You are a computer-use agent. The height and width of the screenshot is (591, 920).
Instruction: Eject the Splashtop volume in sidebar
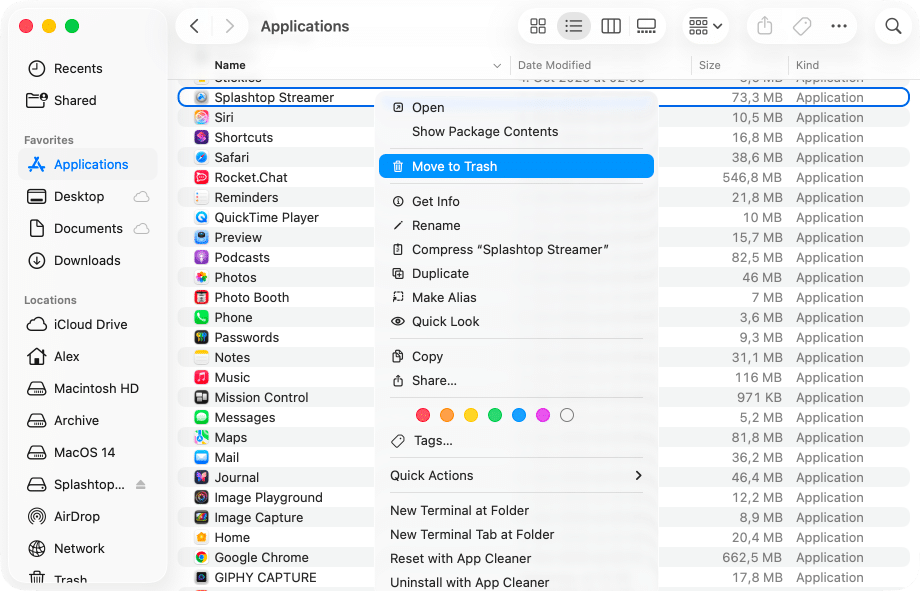pyautogui.click(x=141, y=485)
